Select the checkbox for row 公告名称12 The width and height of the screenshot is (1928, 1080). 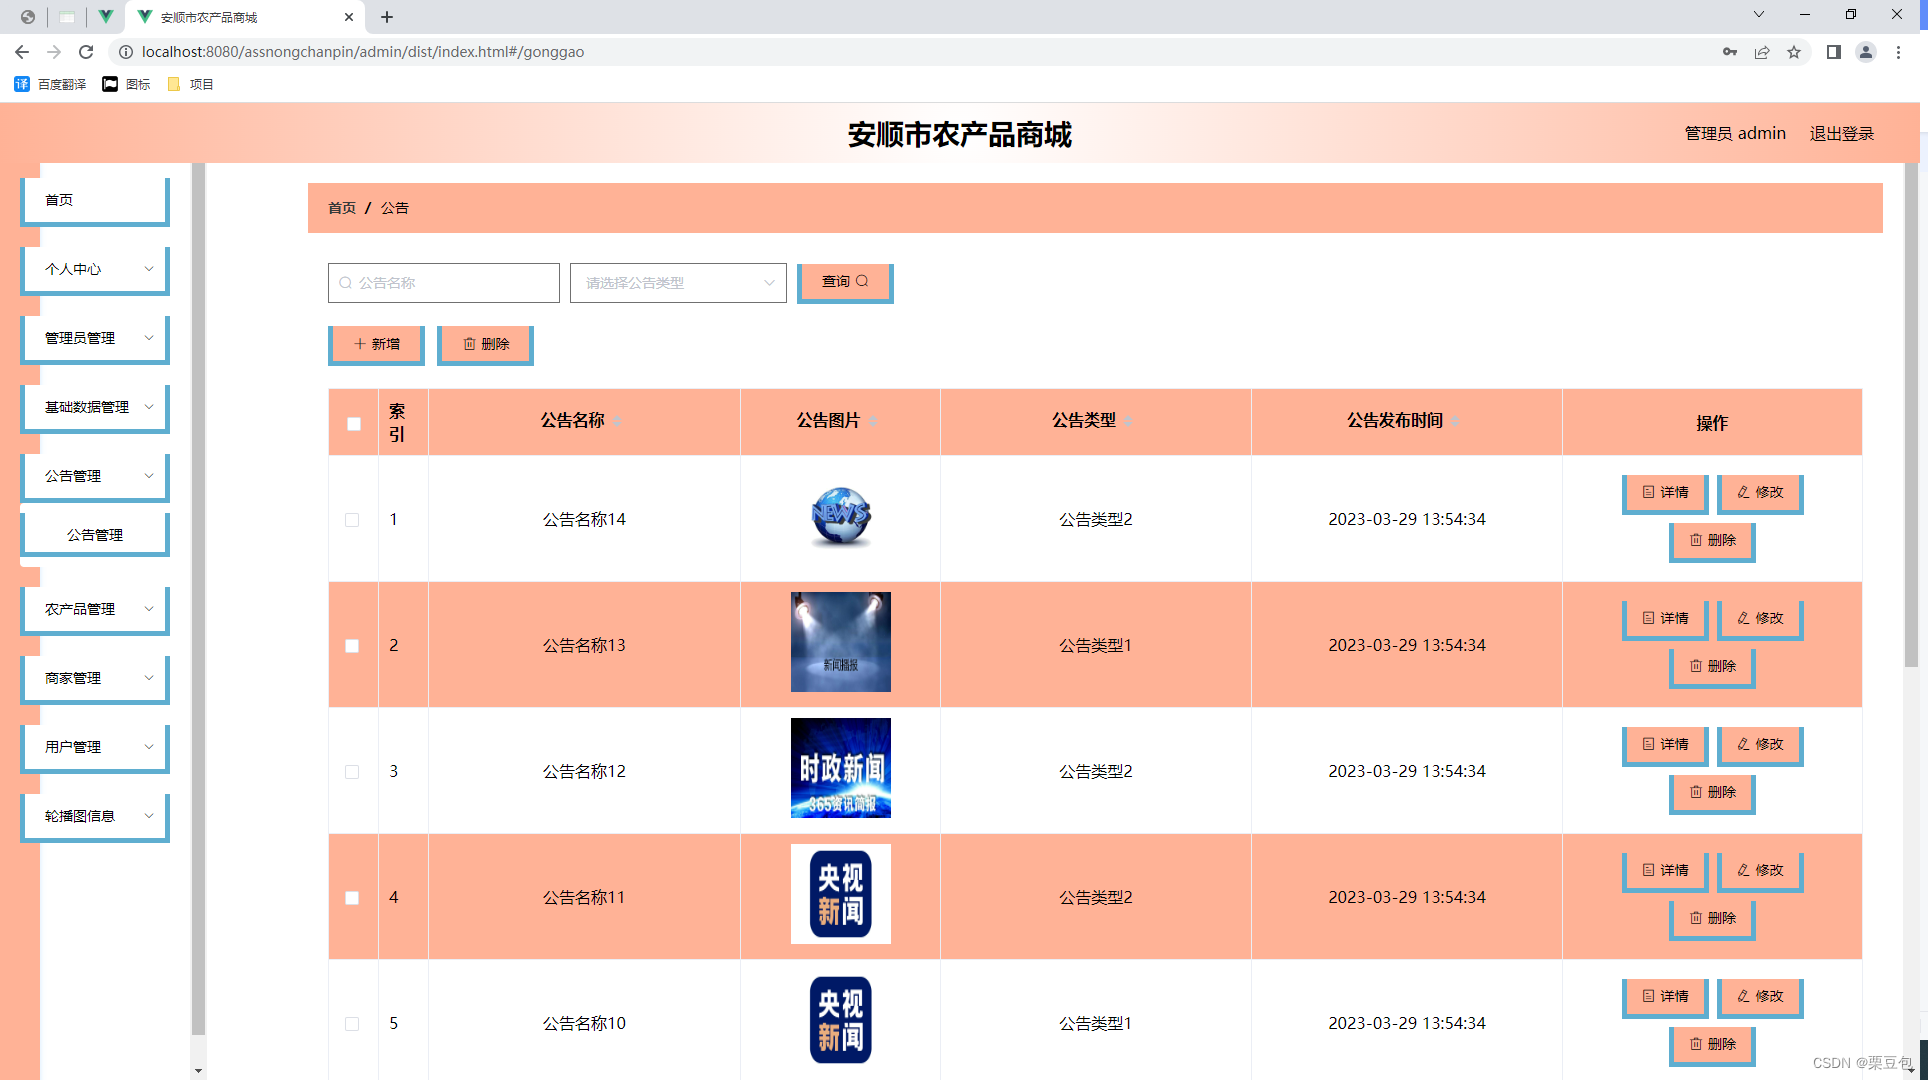point(352,772)
